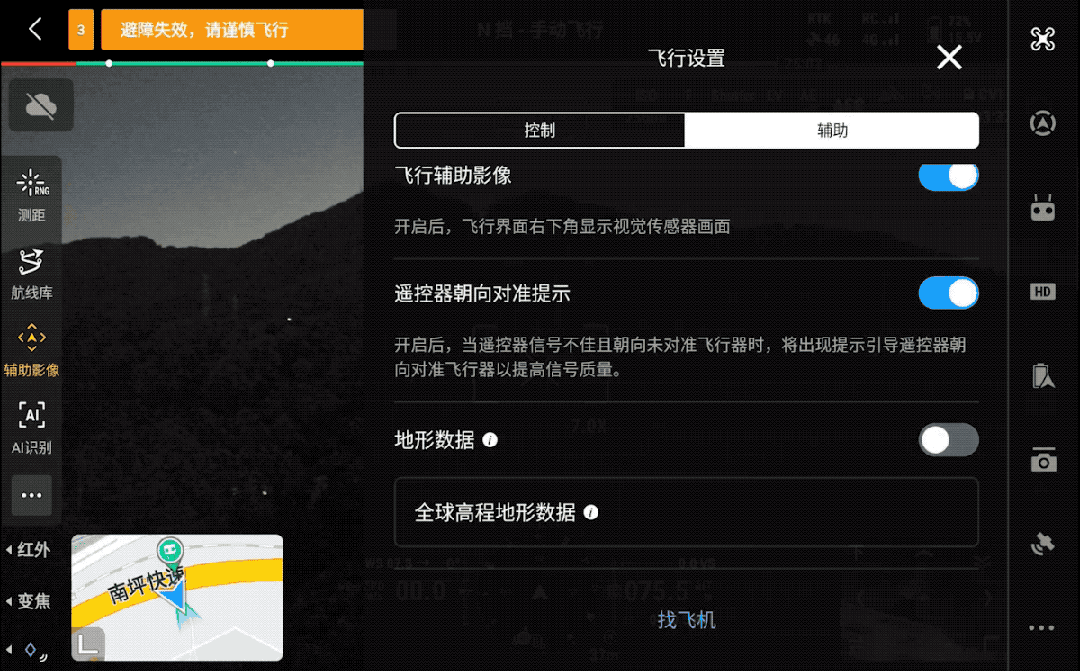
Task: Expand the left toolbar more options button
Action: click(32, 495)
